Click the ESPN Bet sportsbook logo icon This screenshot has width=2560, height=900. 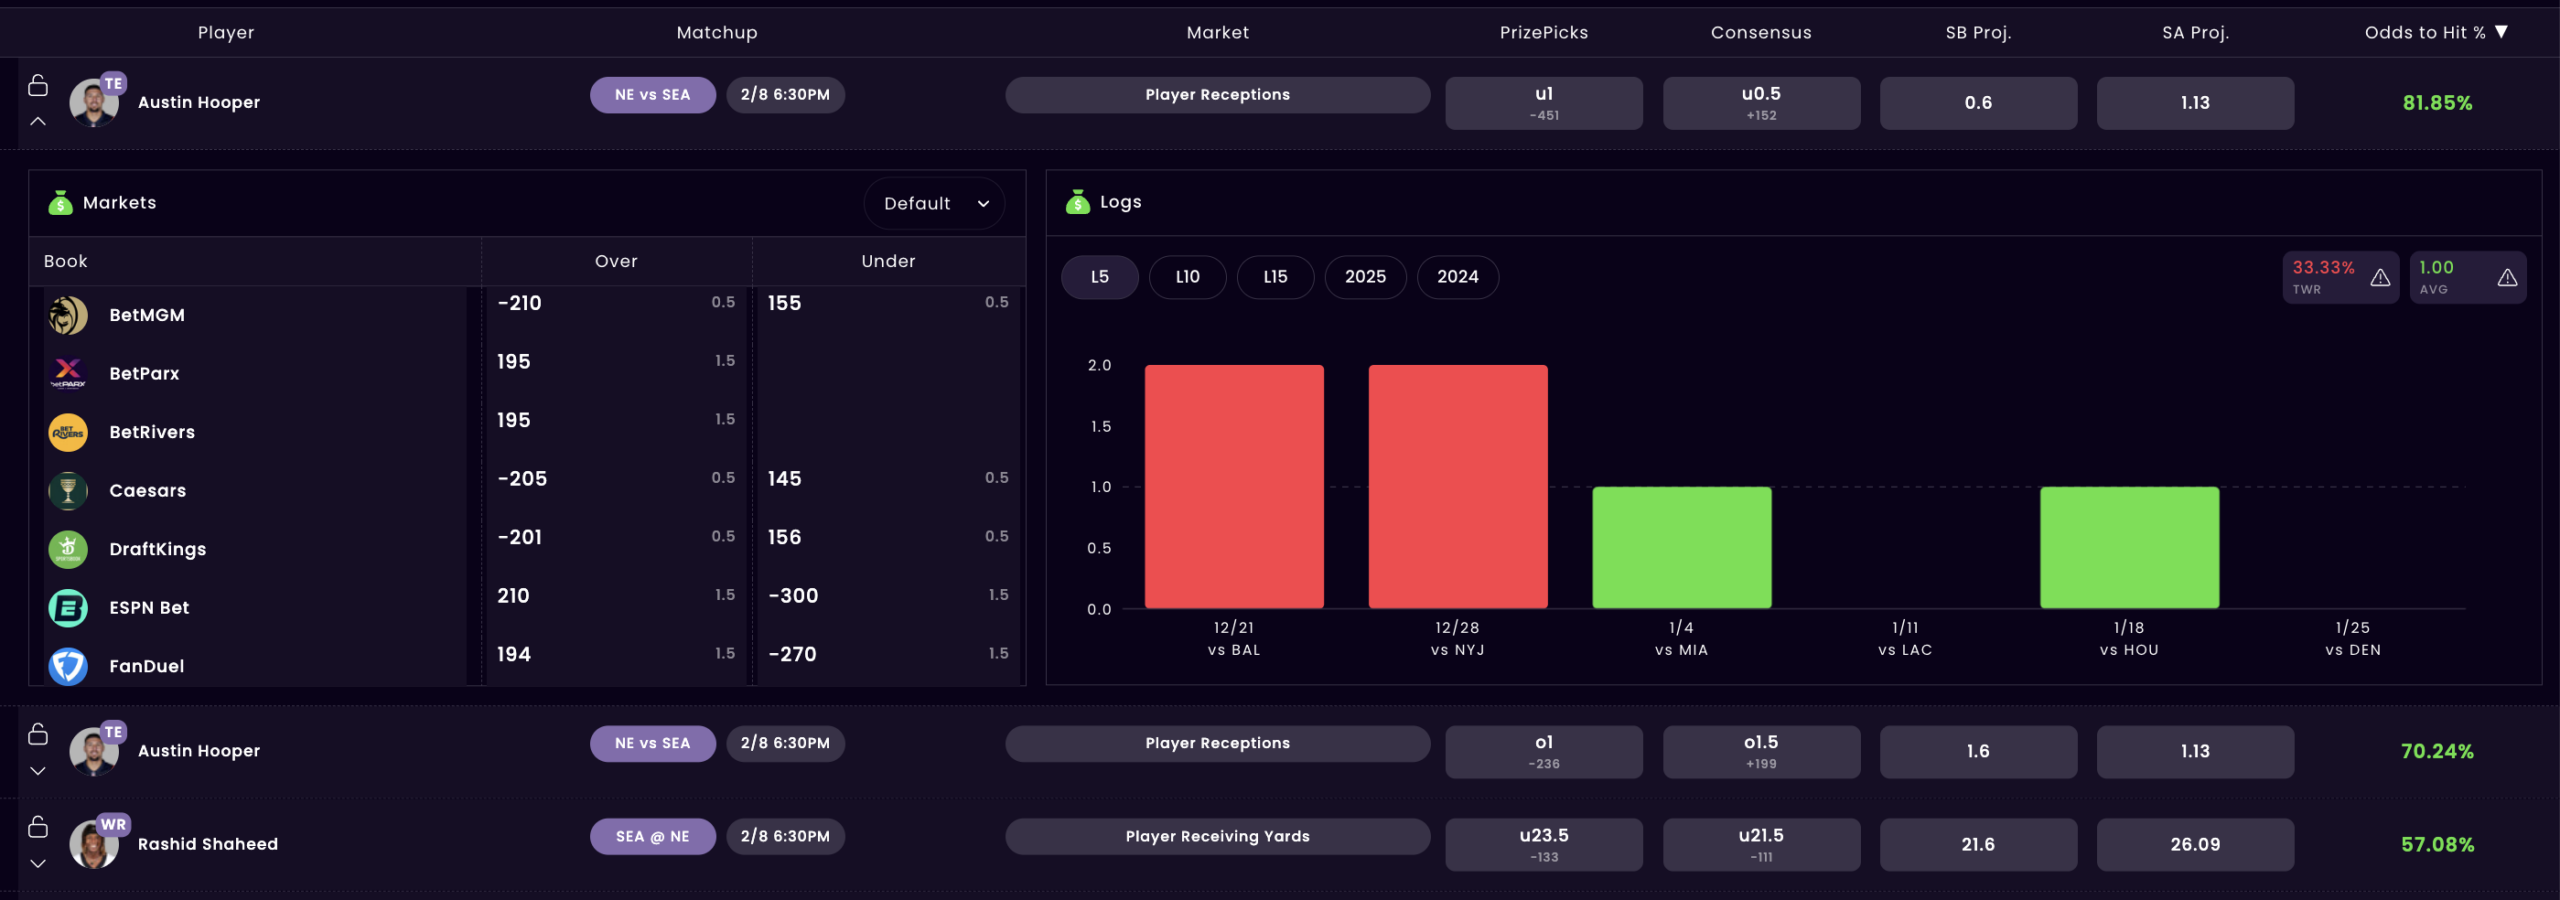68,608
